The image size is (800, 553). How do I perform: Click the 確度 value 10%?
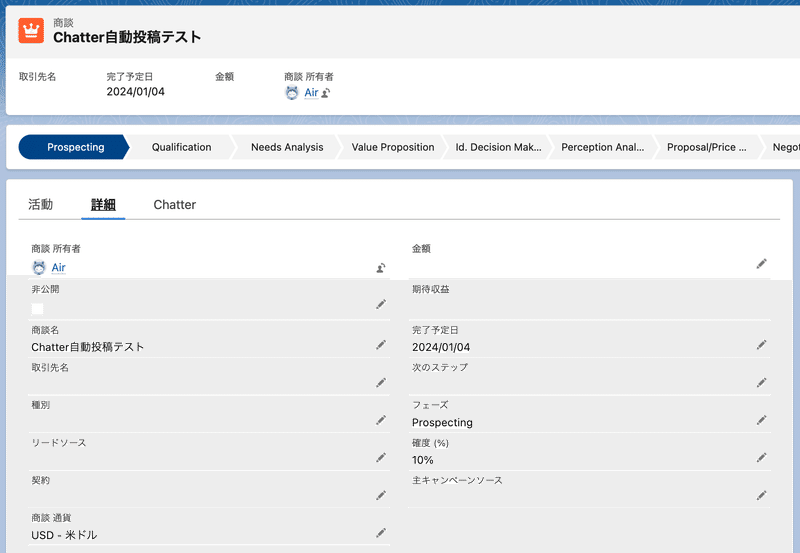pyautogui.click(x=422, y=460)
